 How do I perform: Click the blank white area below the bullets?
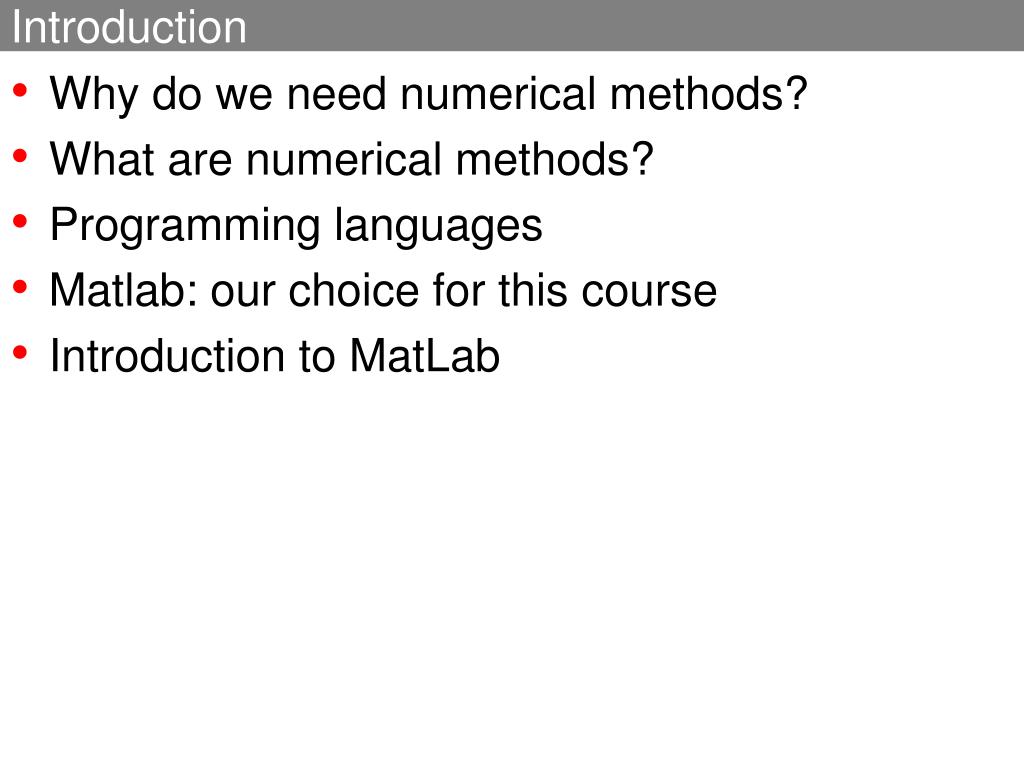click(512, 568)
